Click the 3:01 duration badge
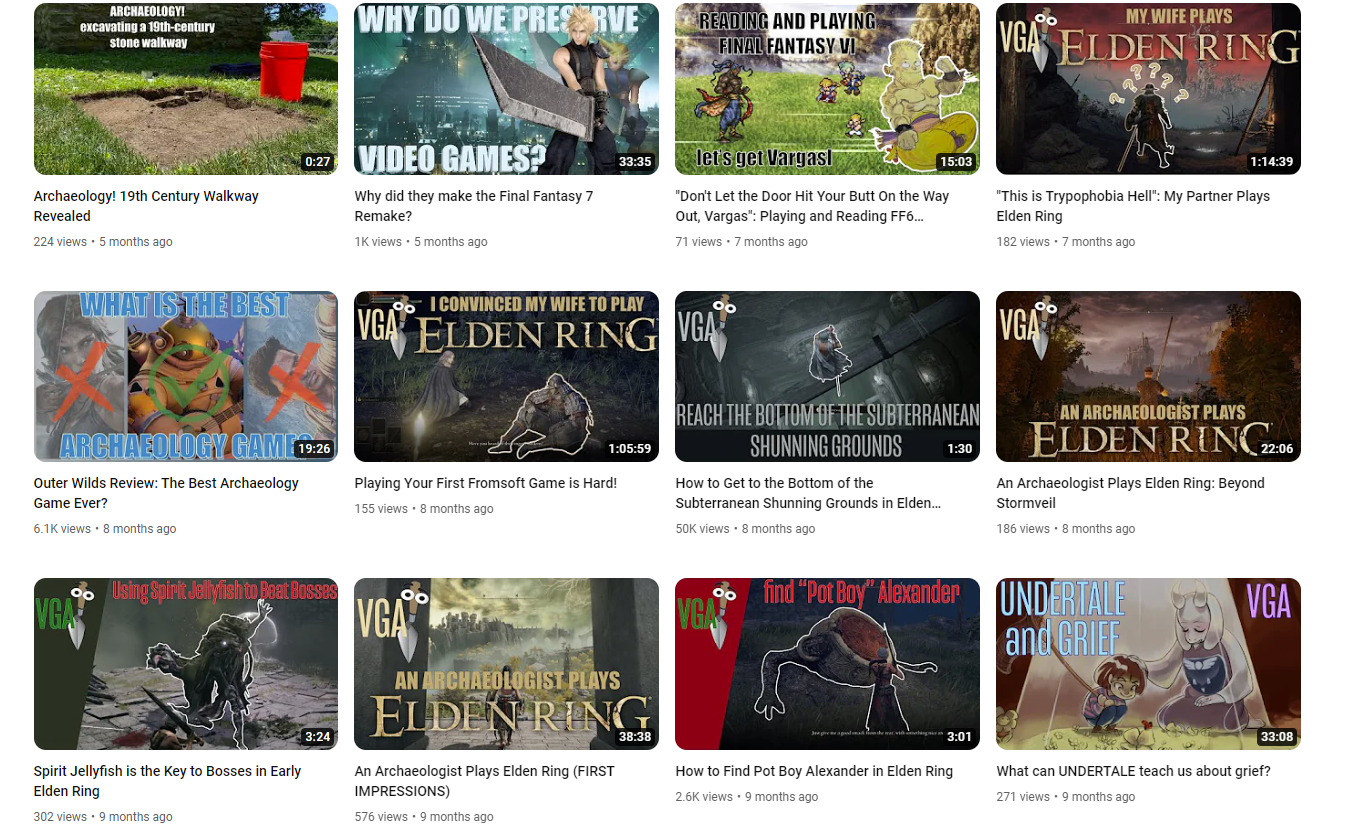The image size is (1353, 832). click(959, 737)
